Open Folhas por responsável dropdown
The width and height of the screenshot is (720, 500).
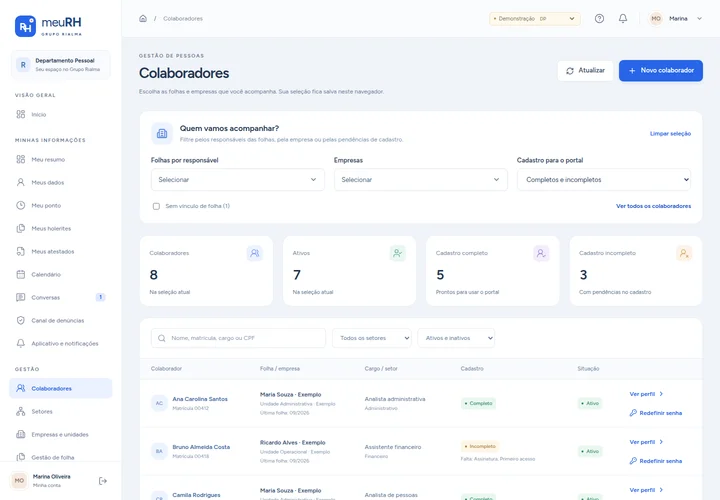(238, 180)
